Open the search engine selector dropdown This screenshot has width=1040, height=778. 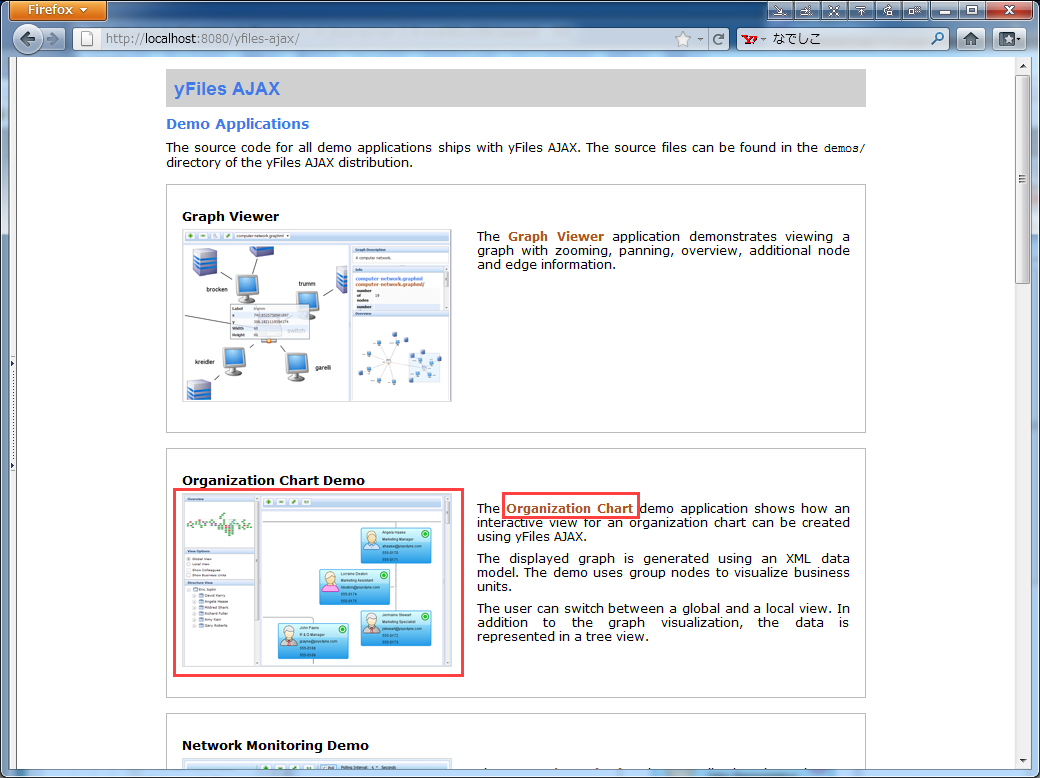[753, 40]
